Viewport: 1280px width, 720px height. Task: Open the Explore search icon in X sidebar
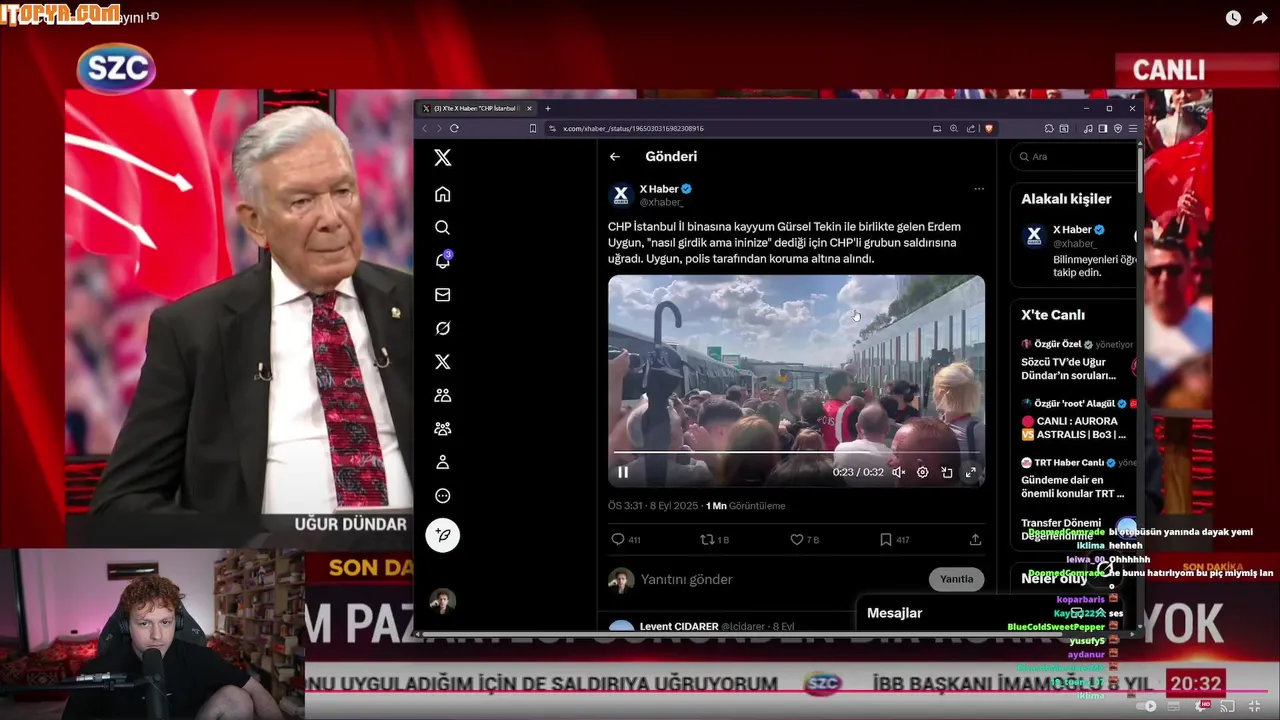[x=443, y=228]
